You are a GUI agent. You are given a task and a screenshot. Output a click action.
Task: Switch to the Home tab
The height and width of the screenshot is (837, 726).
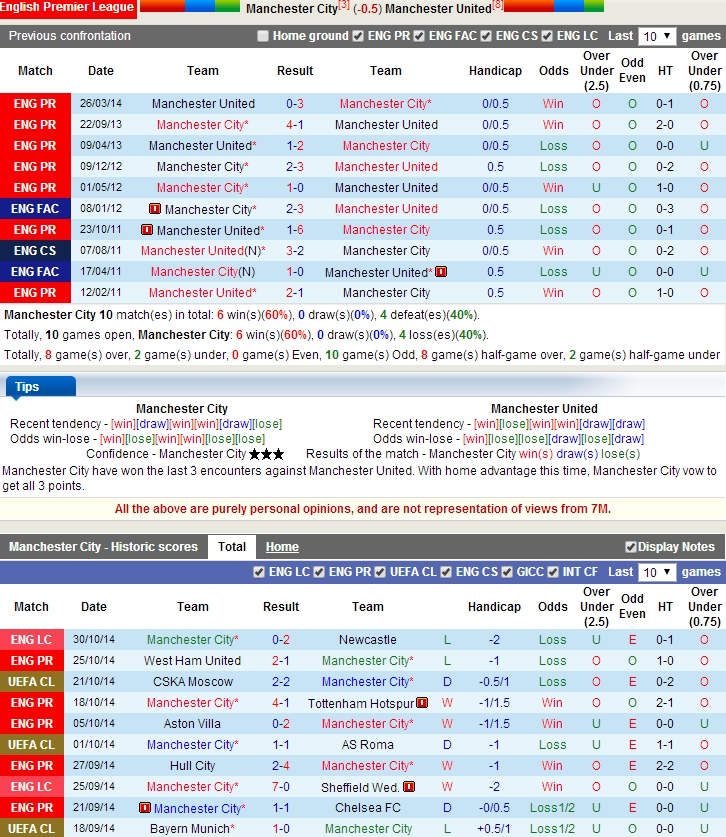pos(282,547)
